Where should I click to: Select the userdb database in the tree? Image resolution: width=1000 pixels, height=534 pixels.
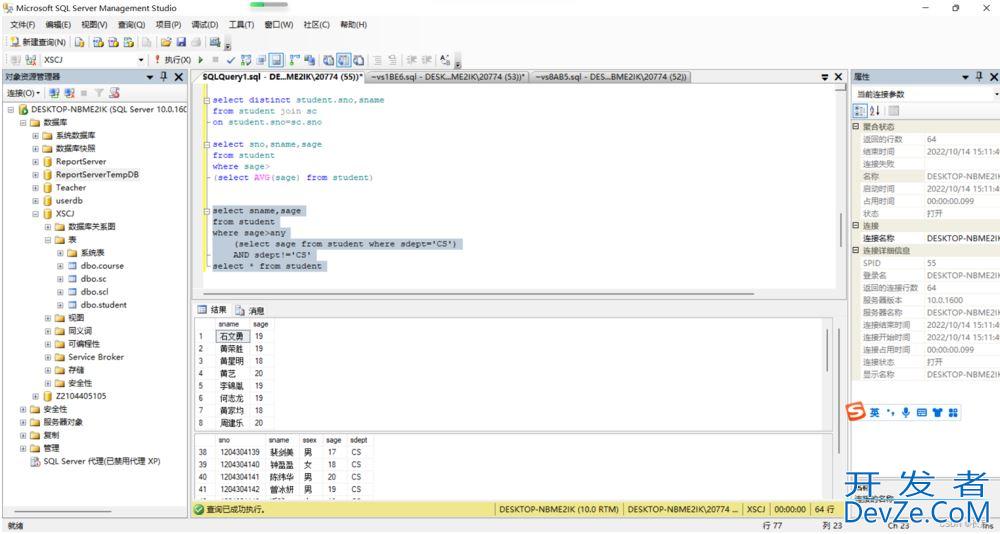69,201
